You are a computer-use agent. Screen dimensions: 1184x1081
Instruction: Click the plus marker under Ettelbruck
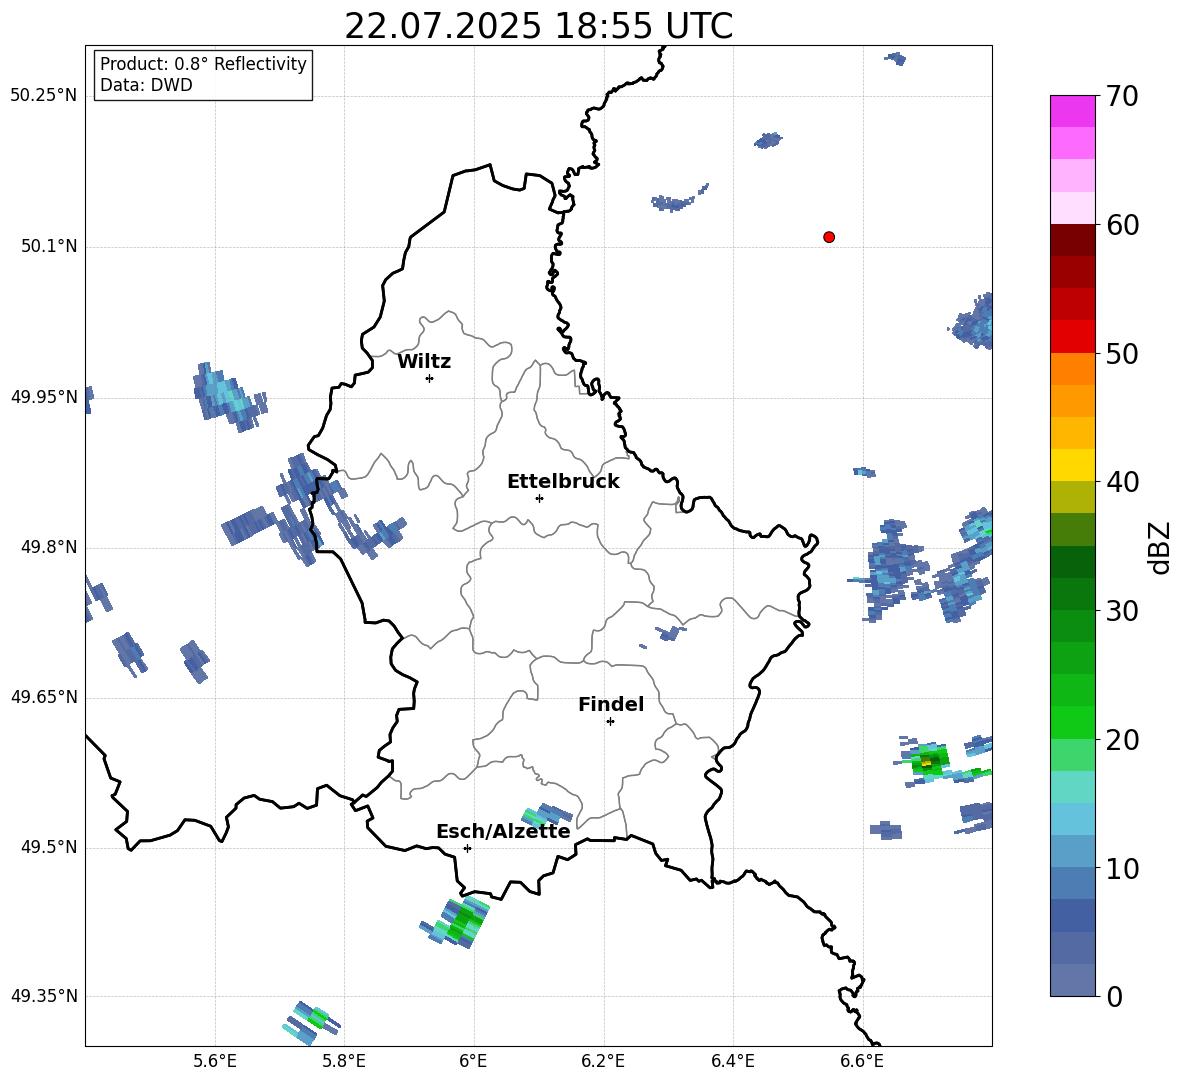tap(539, 498)
